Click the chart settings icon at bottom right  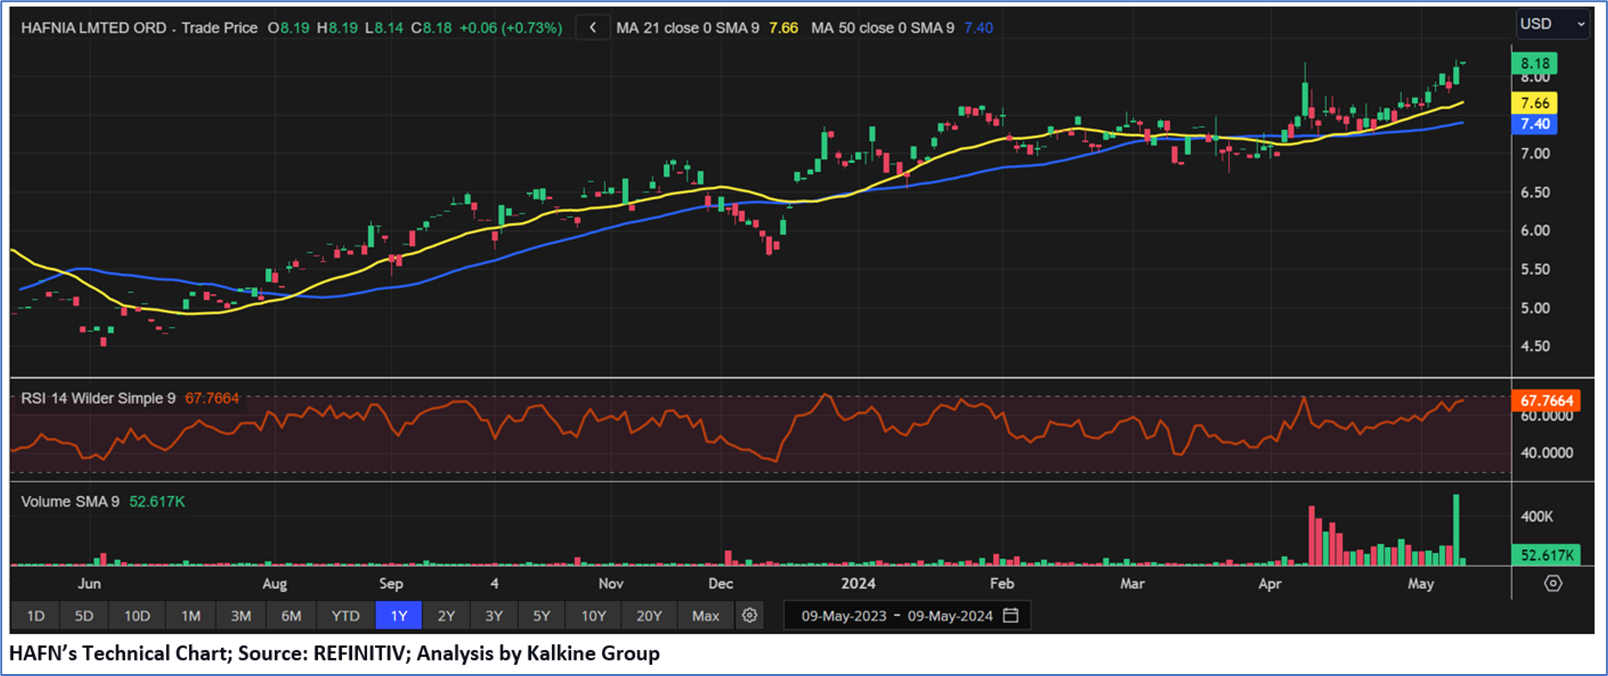pyautogui.click(x=1552, y=583)
